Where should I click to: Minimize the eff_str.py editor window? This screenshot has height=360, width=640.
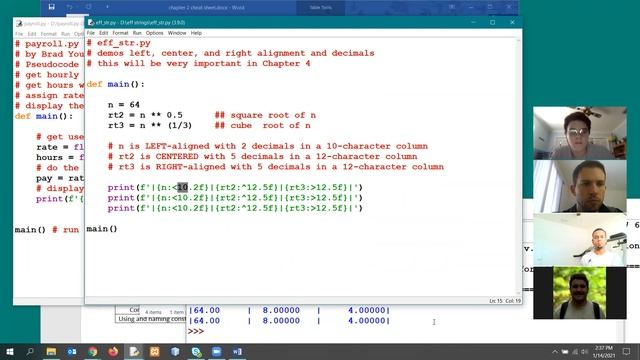pyautogui.click(x=473, y=22)
